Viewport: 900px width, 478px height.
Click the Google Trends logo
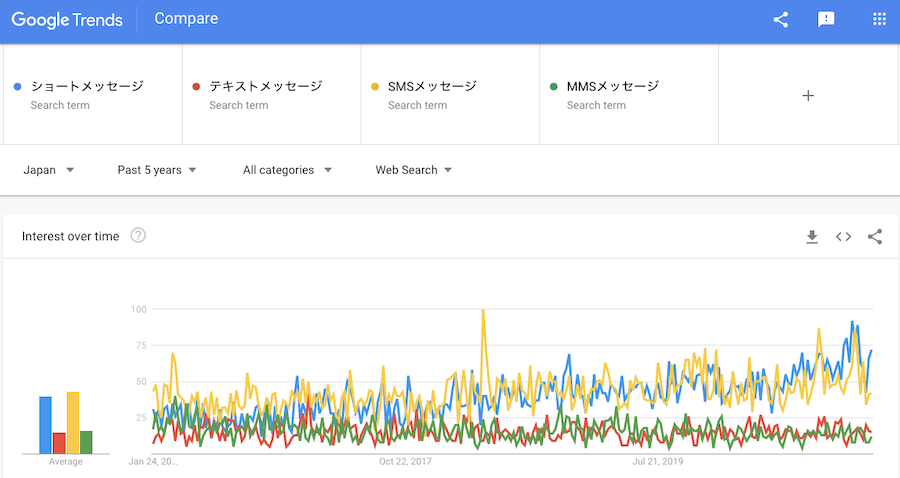[67, 19]
